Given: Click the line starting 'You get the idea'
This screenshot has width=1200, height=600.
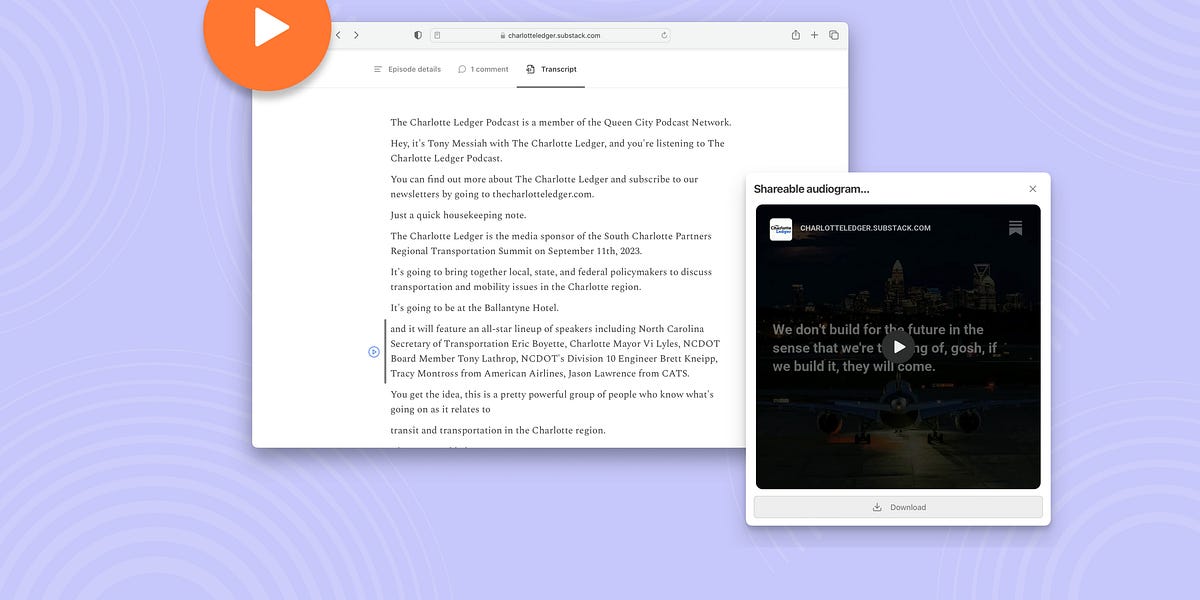Looking at the screenshot, I should click(552, 402).
